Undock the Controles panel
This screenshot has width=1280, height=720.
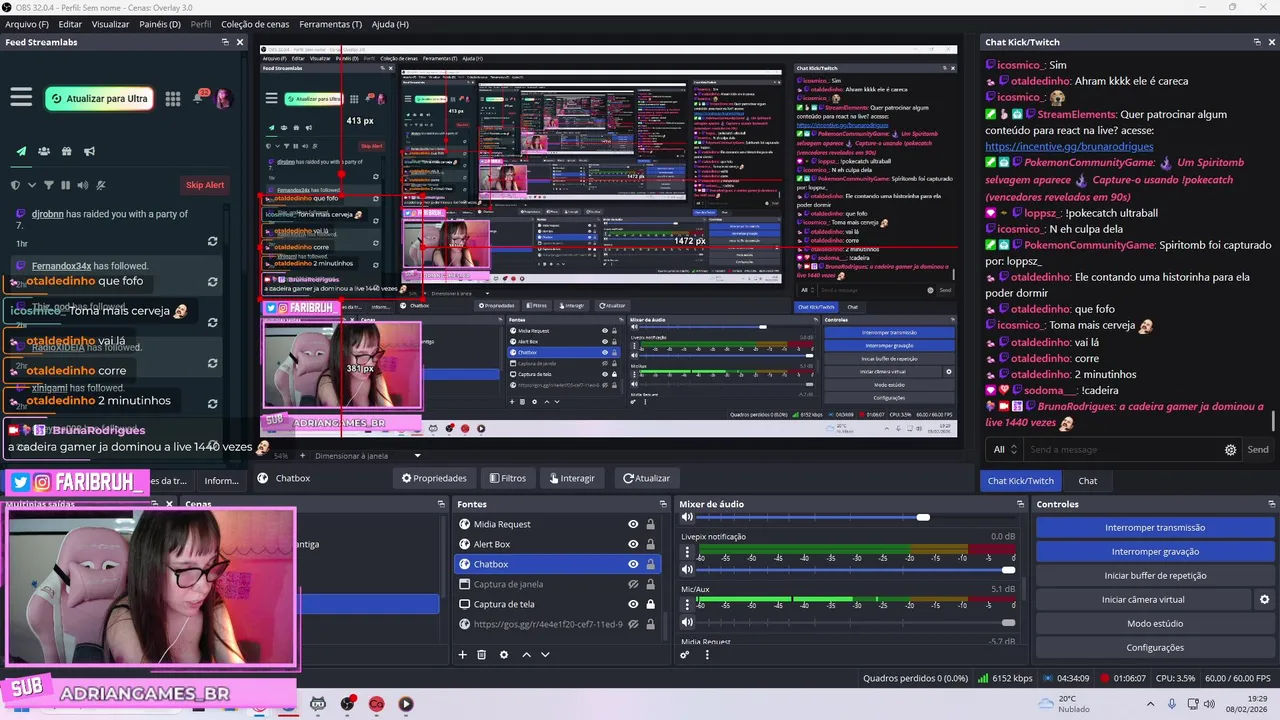(1272, 504)
